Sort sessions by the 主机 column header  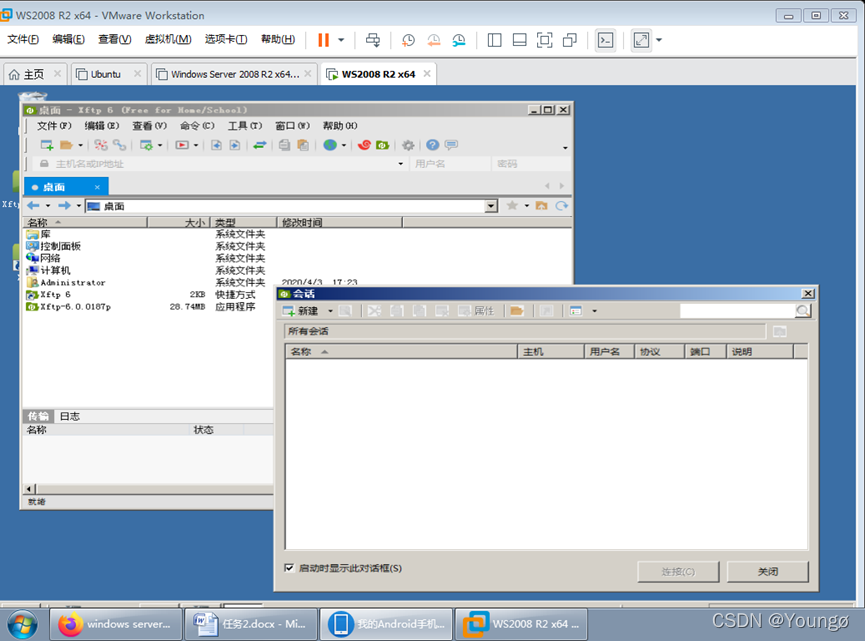tap(551, 351)
